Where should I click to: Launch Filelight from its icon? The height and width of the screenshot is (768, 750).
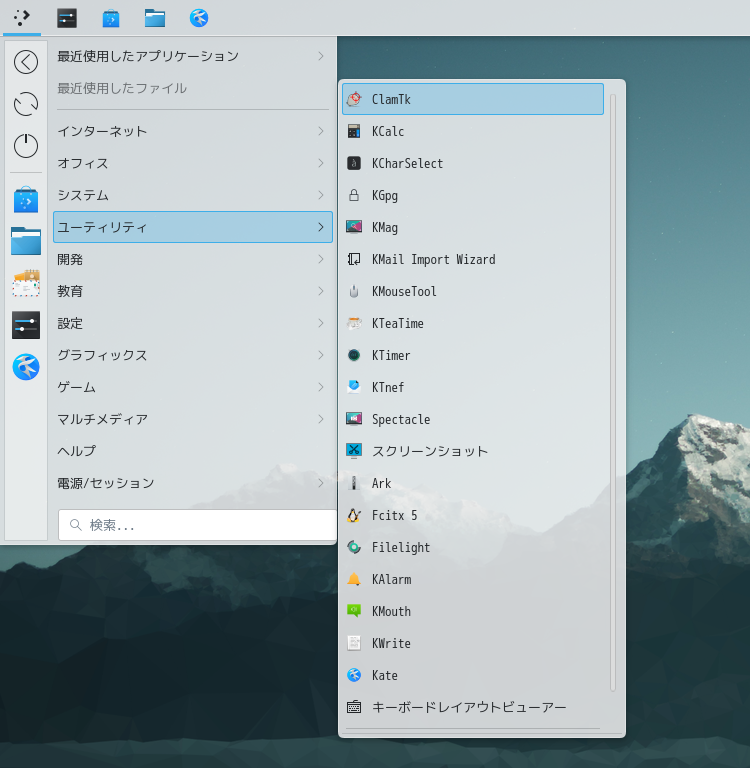click(353, 547)
